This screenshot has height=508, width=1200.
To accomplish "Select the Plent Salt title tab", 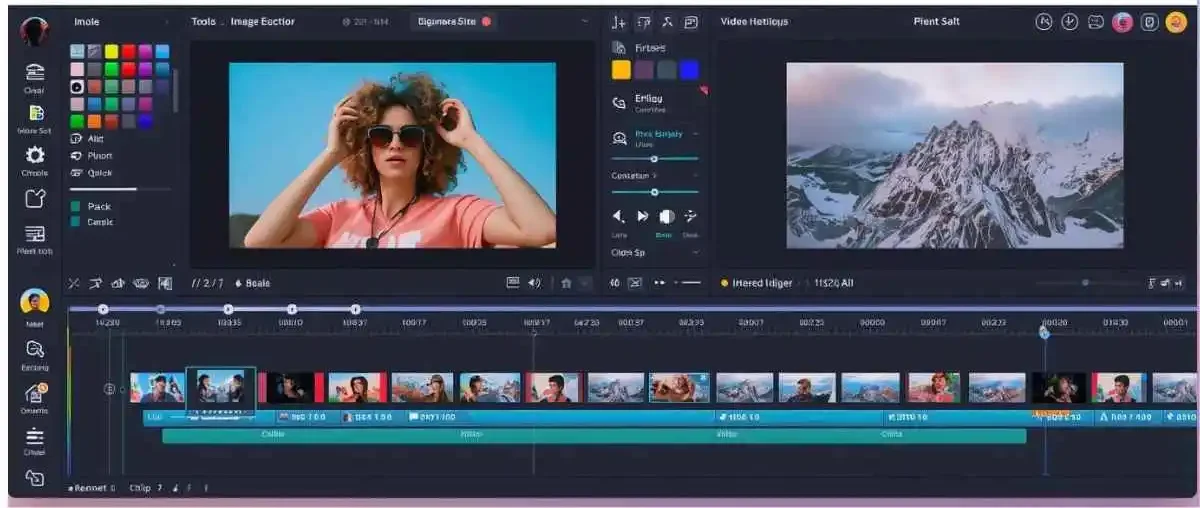I will (939, 21).
